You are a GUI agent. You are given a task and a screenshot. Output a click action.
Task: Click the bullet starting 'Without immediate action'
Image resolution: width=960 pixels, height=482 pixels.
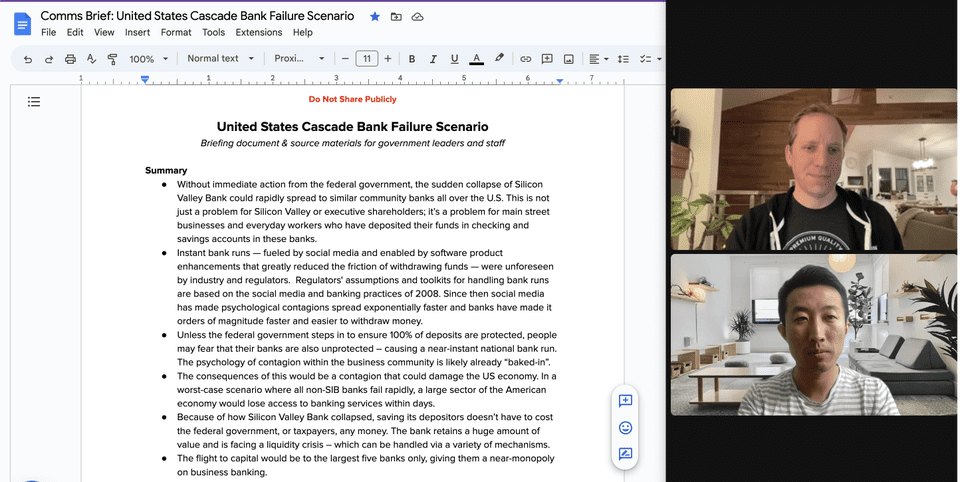pos(364,212)
